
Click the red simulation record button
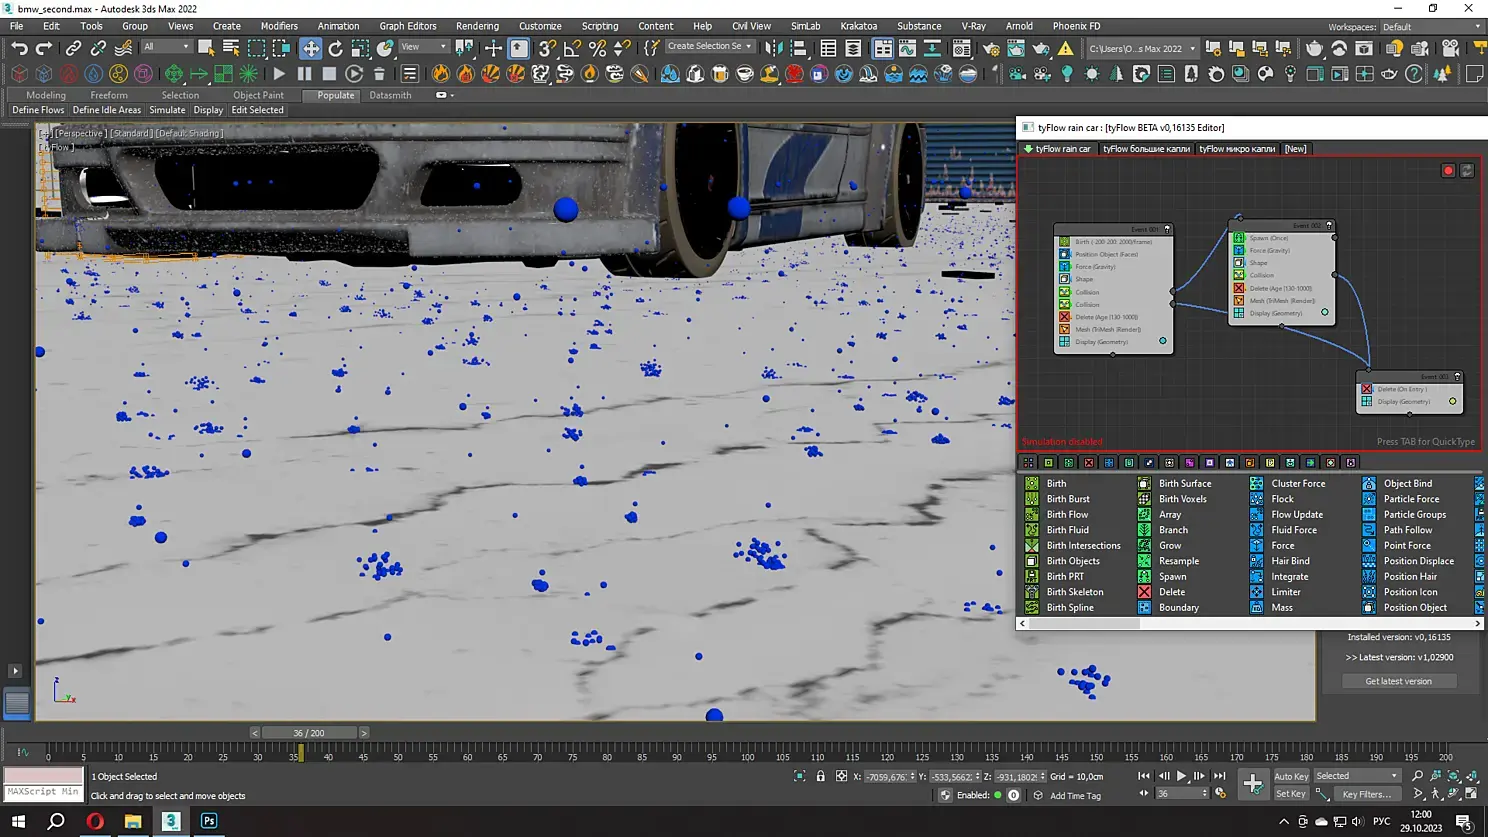[x=1447, y=171]
